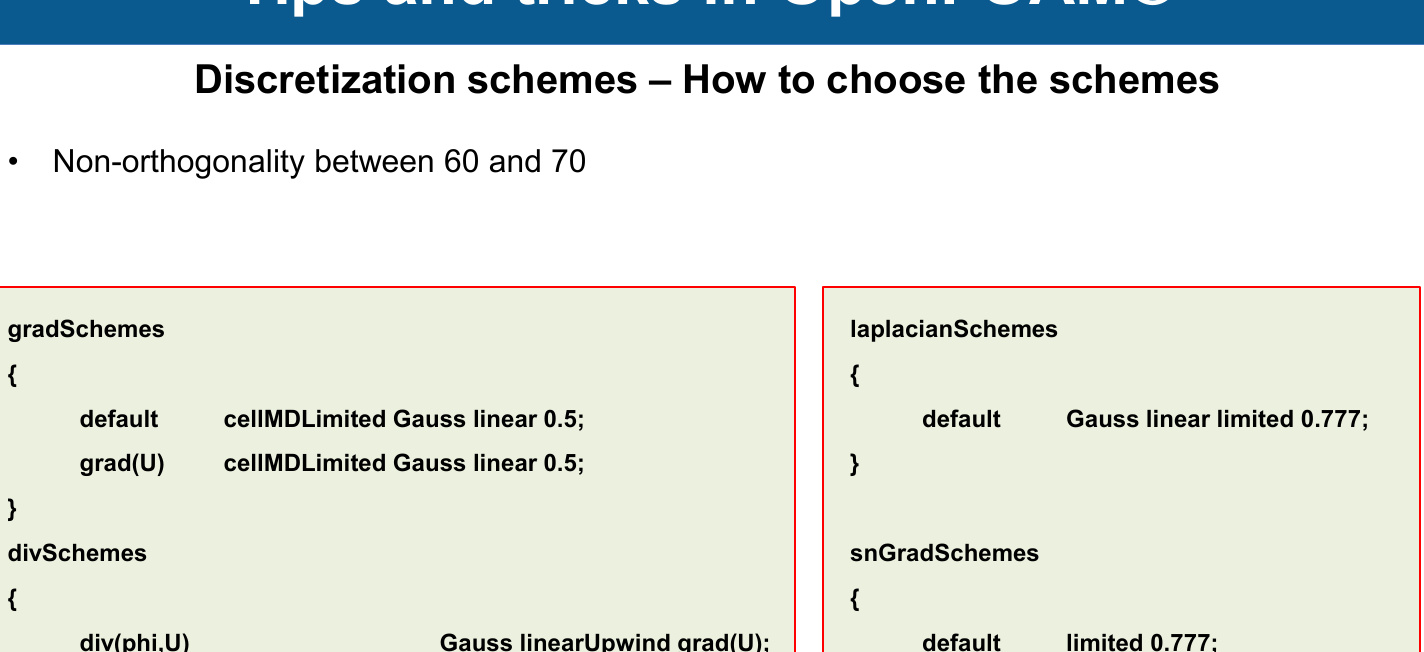Viewport: 1424px width, 652px height.
Task: Click the blue title banner at top
Action: pos(712,22)
